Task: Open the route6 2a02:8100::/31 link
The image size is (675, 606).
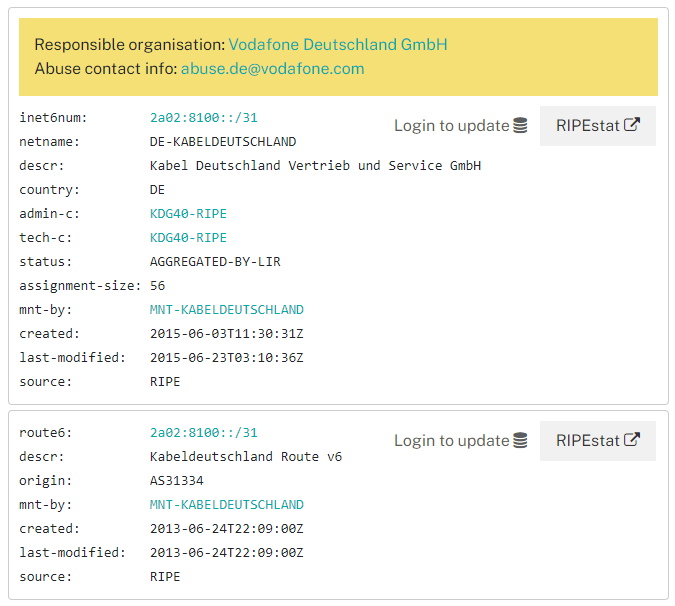Action: click(x=203, y=433)
